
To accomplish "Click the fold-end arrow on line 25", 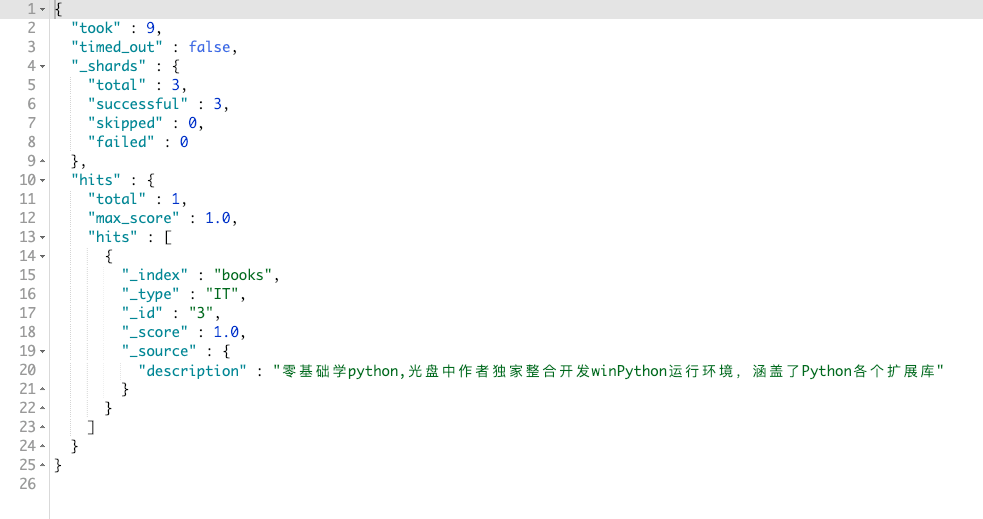I will click(43, 465).
